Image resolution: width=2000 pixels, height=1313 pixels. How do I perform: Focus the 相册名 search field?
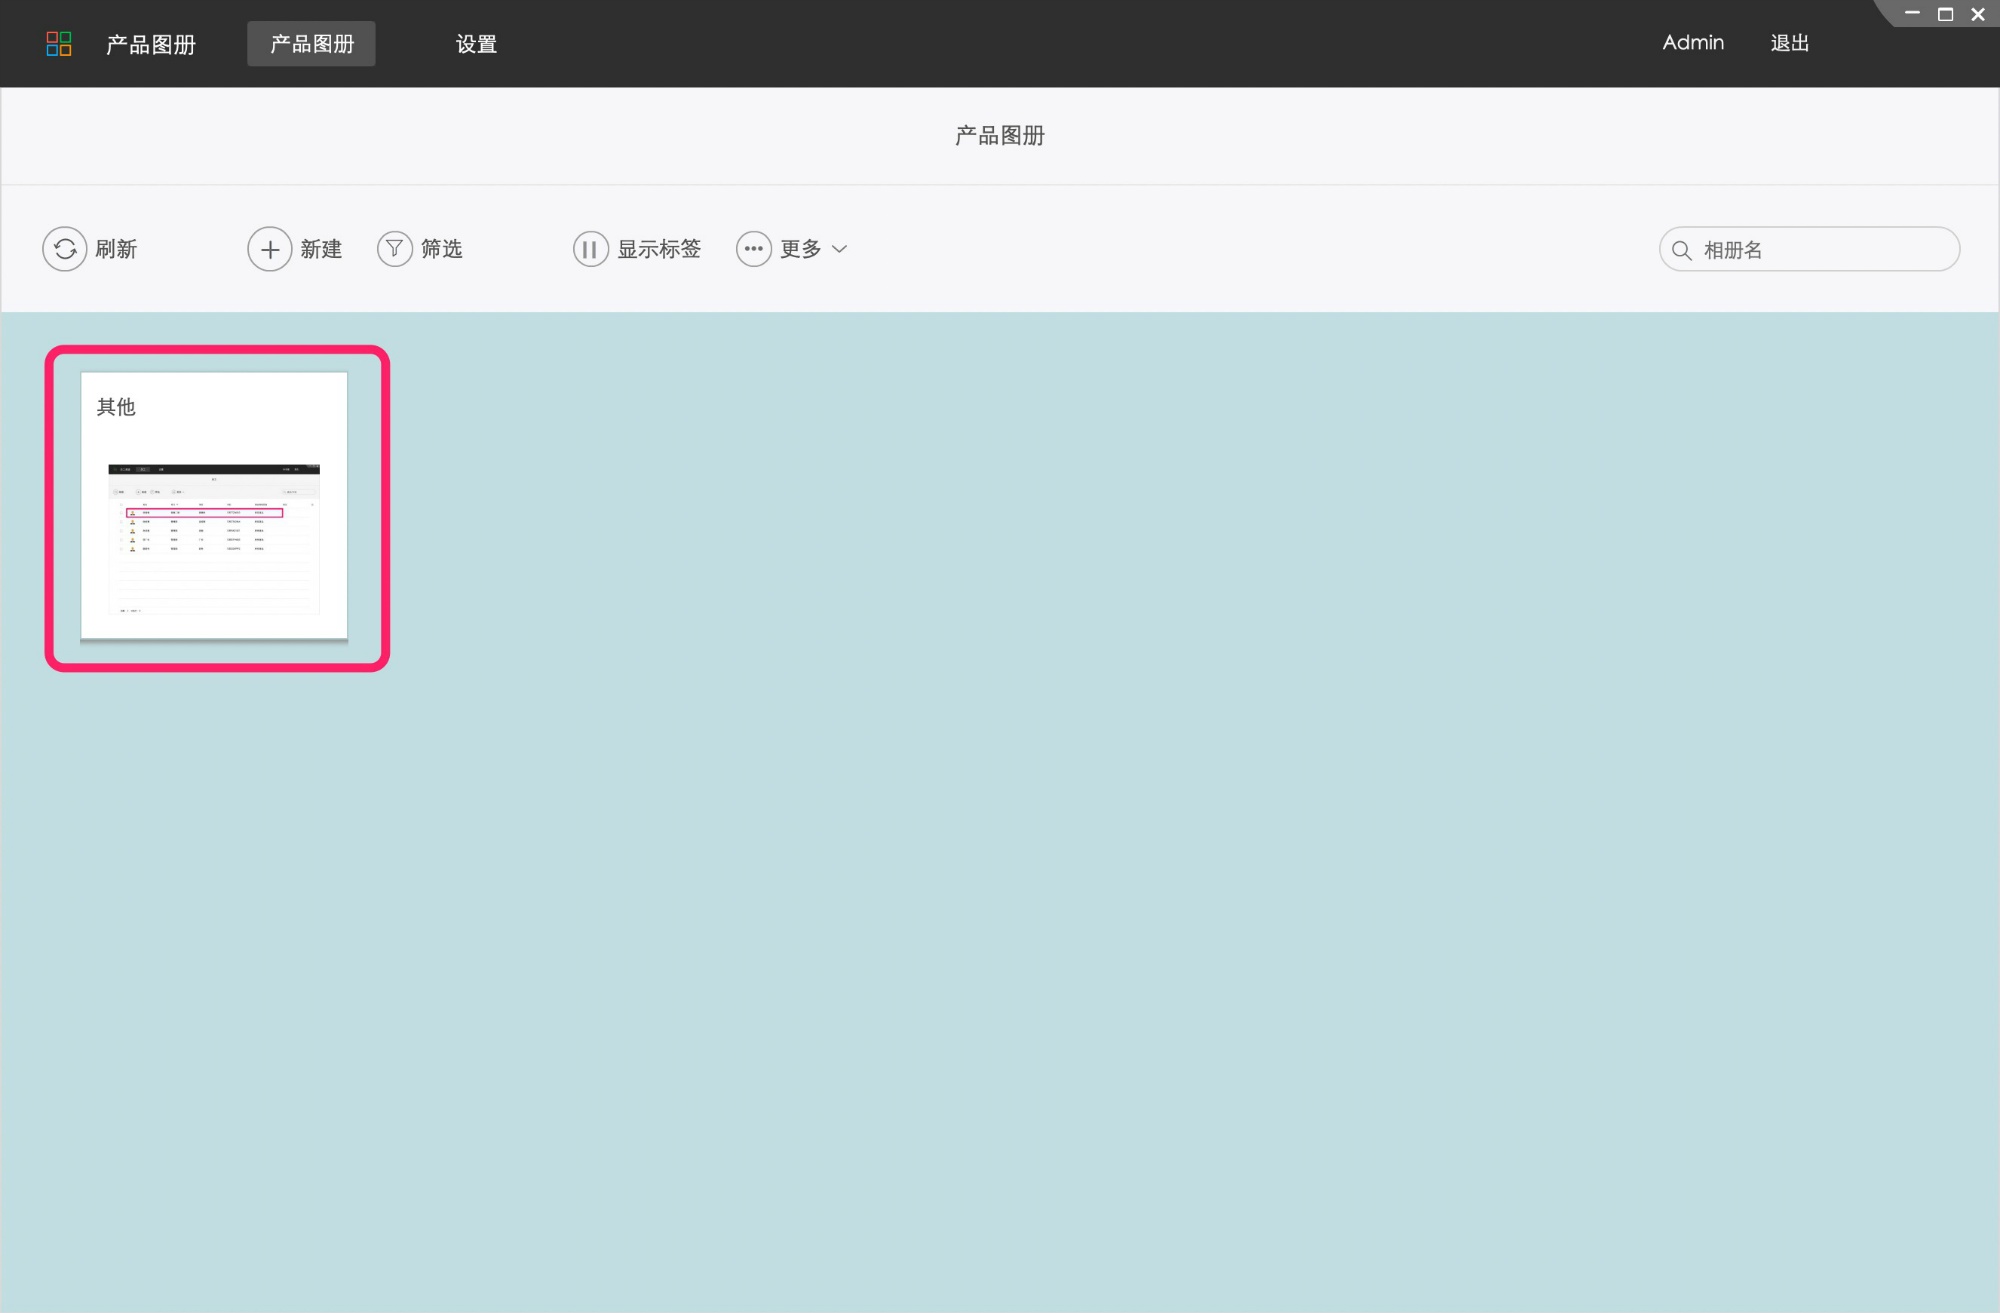tap(1809, 249)
